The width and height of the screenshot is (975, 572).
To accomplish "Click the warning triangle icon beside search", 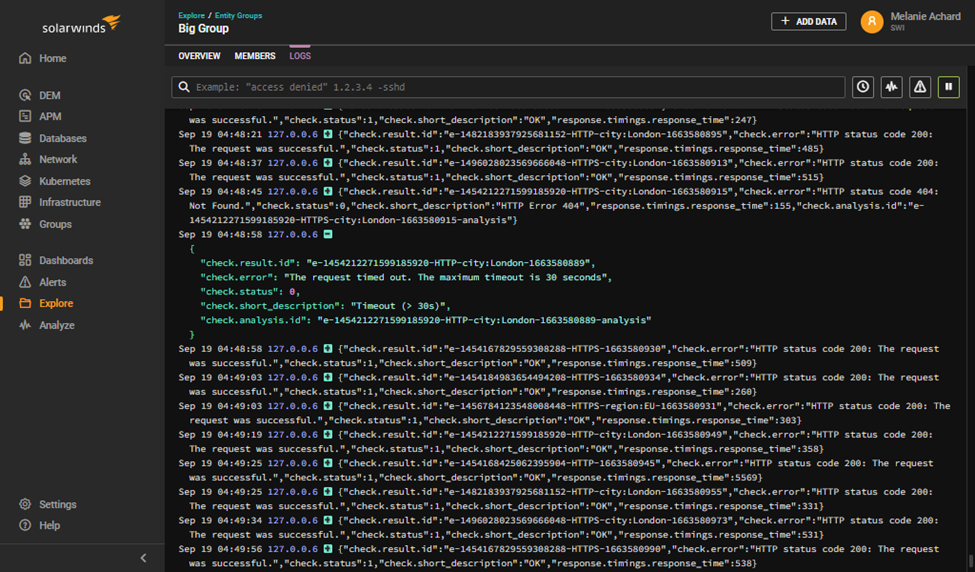I will [920, 87].
